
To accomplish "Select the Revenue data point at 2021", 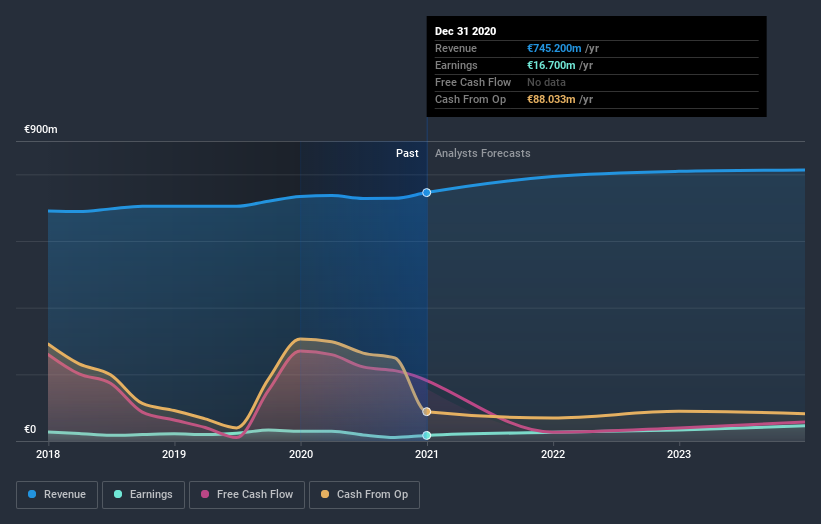I will pyautogui.click(x=427, y=193).
